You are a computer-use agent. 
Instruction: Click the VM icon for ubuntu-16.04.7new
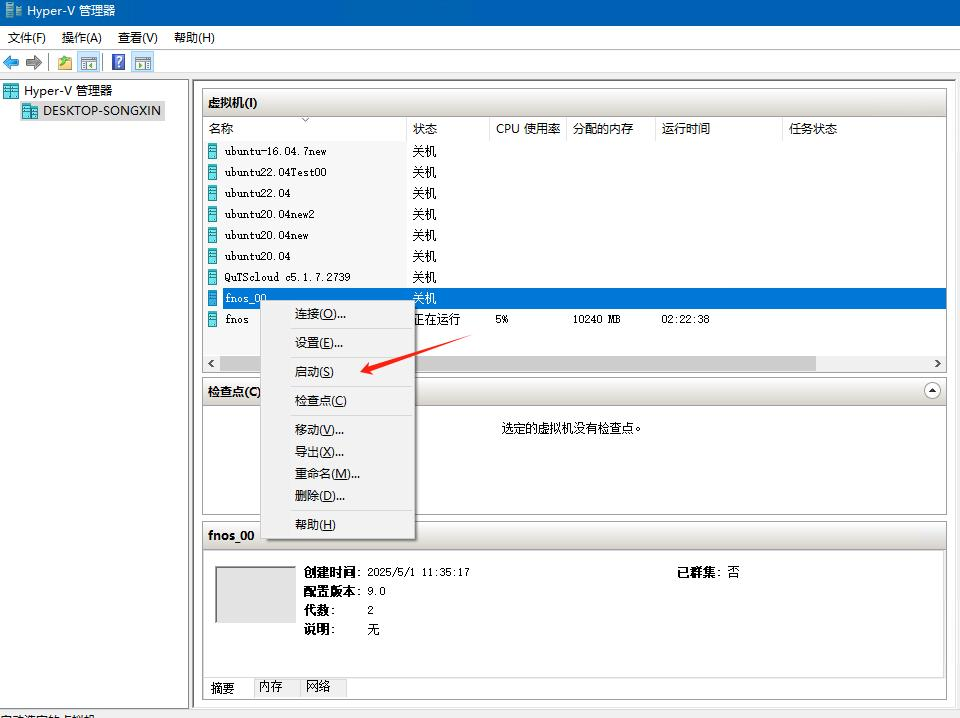pos(212,151)
